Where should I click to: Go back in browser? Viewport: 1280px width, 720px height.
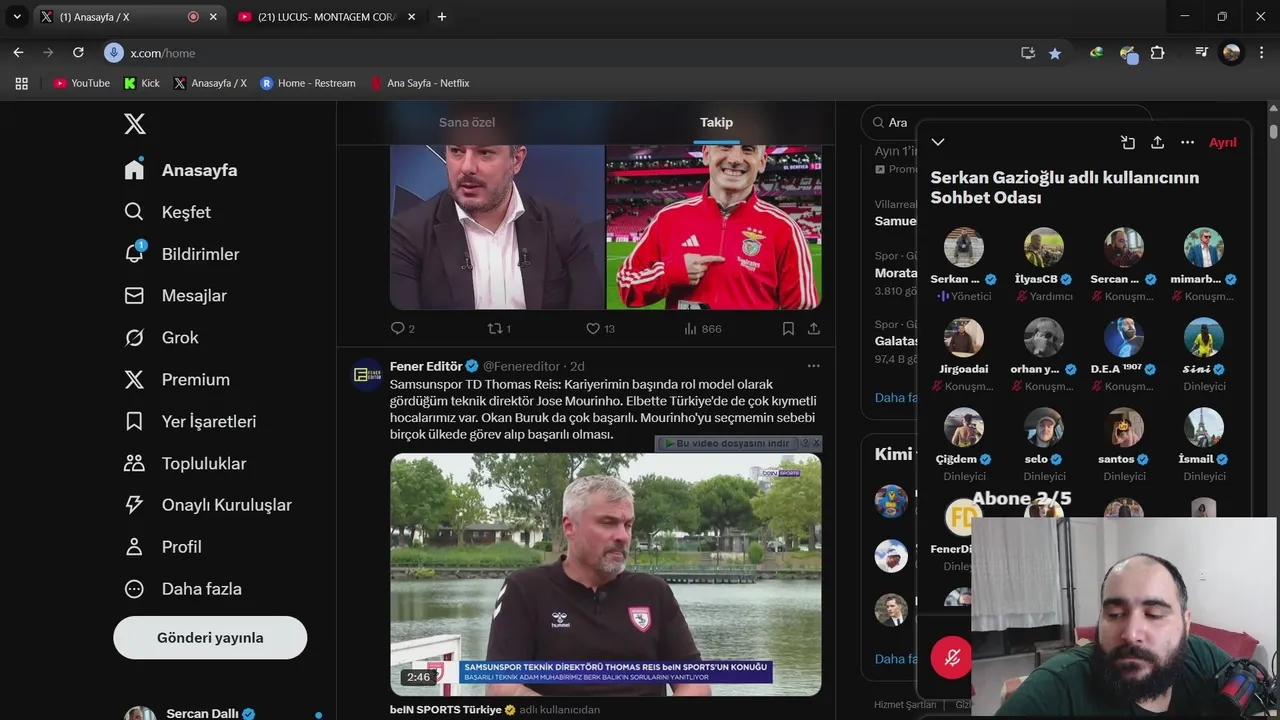[x=18, y=53]
